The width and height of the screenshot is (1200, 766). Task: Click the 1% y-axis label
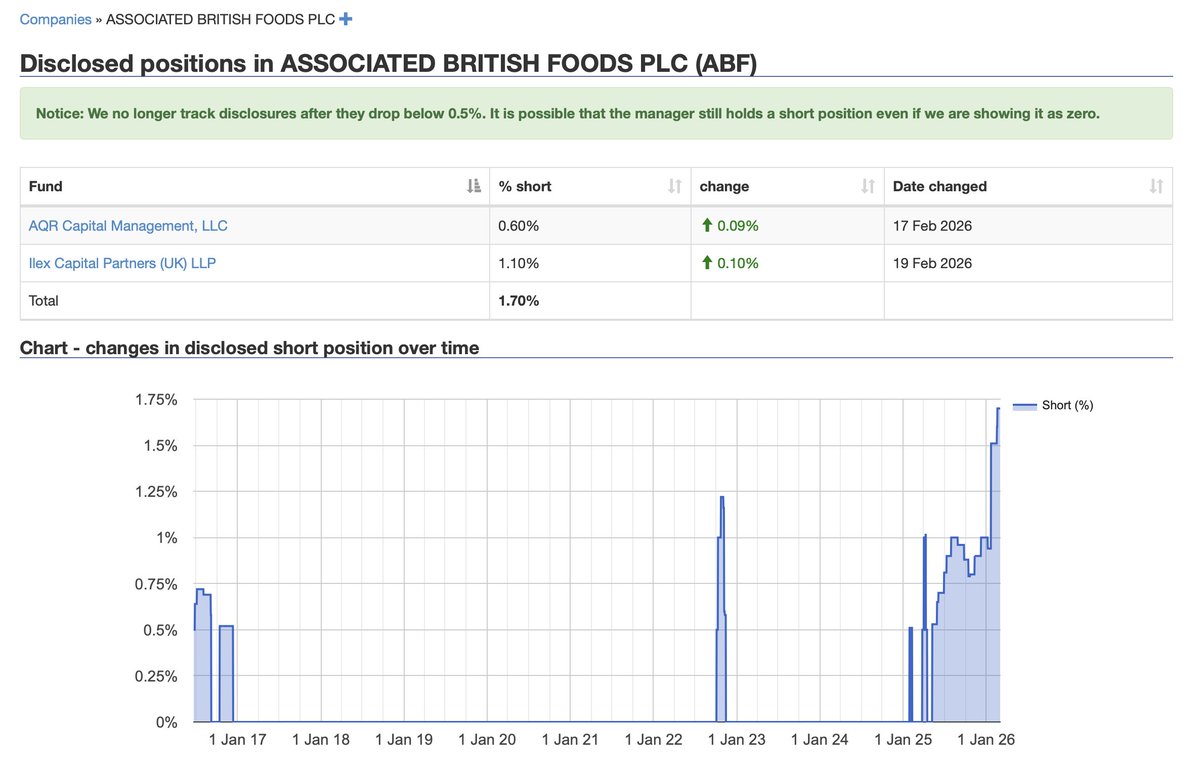[x=165, y=537]
